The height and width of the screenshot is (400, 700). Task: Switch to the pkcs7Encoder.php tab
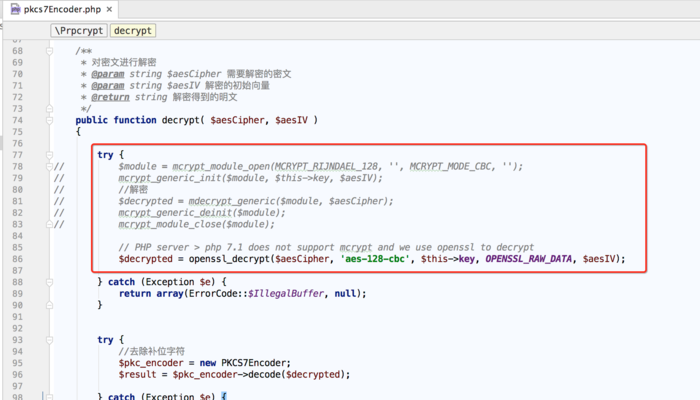pos(62,9)
